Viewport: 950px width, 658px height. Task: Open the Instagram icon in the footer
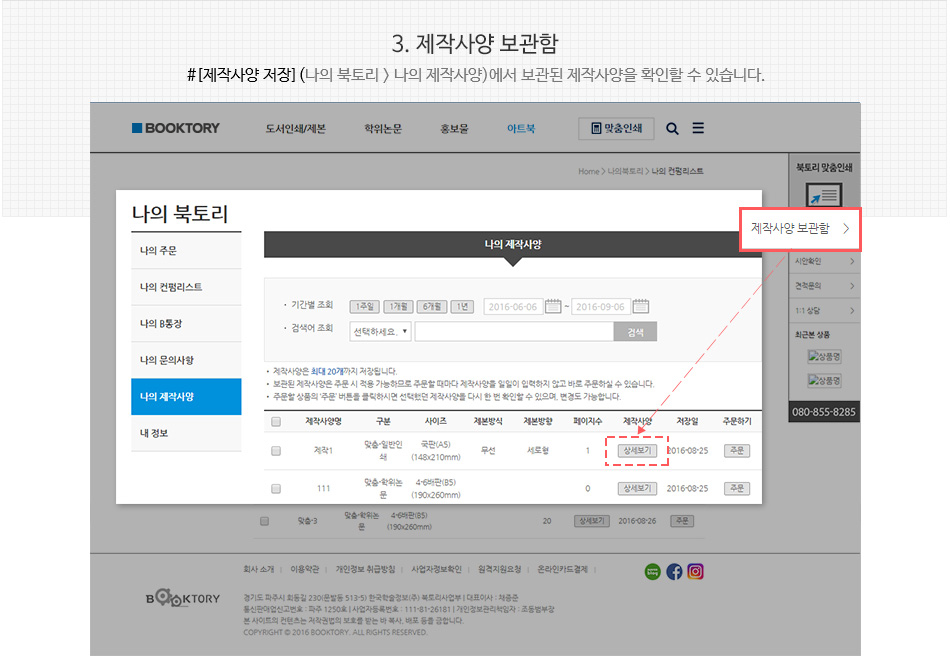click(x=695, y=572)
